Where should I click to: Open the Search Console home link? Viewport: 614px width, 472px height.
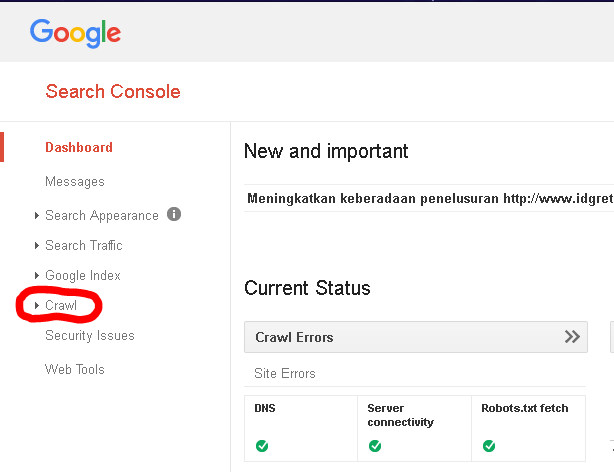click(x=113, y=92)
